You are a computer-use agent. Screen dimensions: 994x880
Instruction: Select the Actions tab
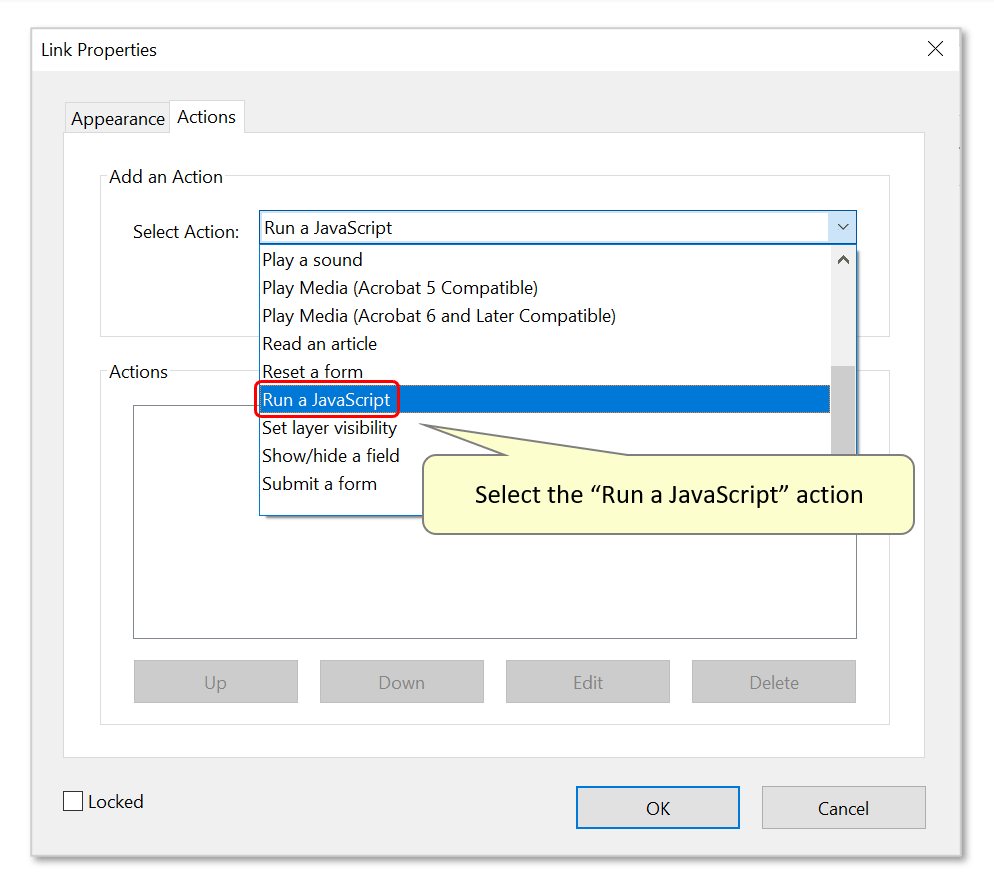tap(207, 117)
